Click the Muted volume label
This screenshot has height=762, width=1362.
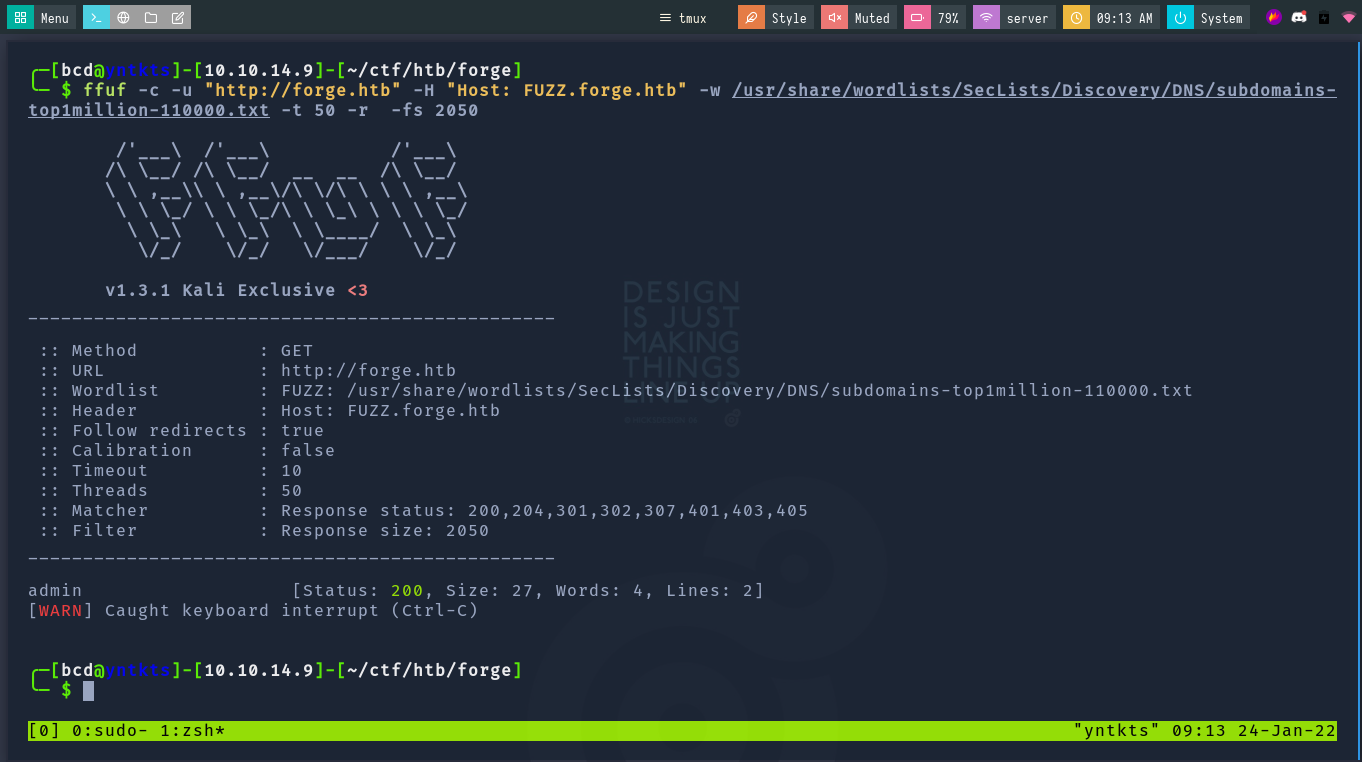(x=872, y=18)
